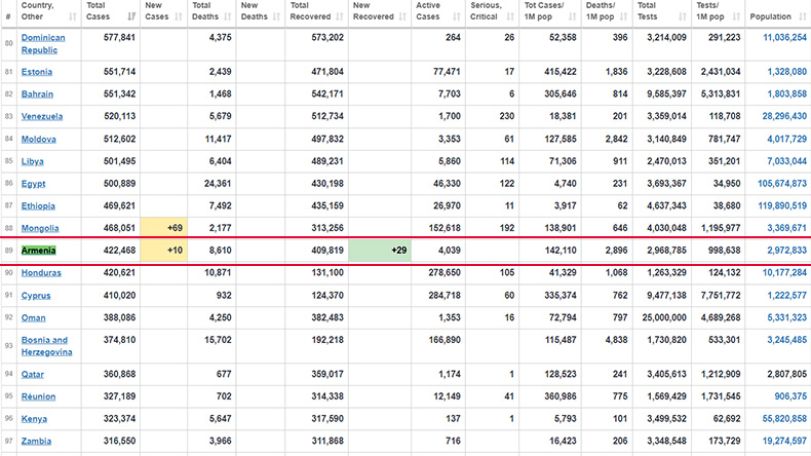
Task: Click Armenia's yellow +10 new cases cell
Action: click(164, 250)
